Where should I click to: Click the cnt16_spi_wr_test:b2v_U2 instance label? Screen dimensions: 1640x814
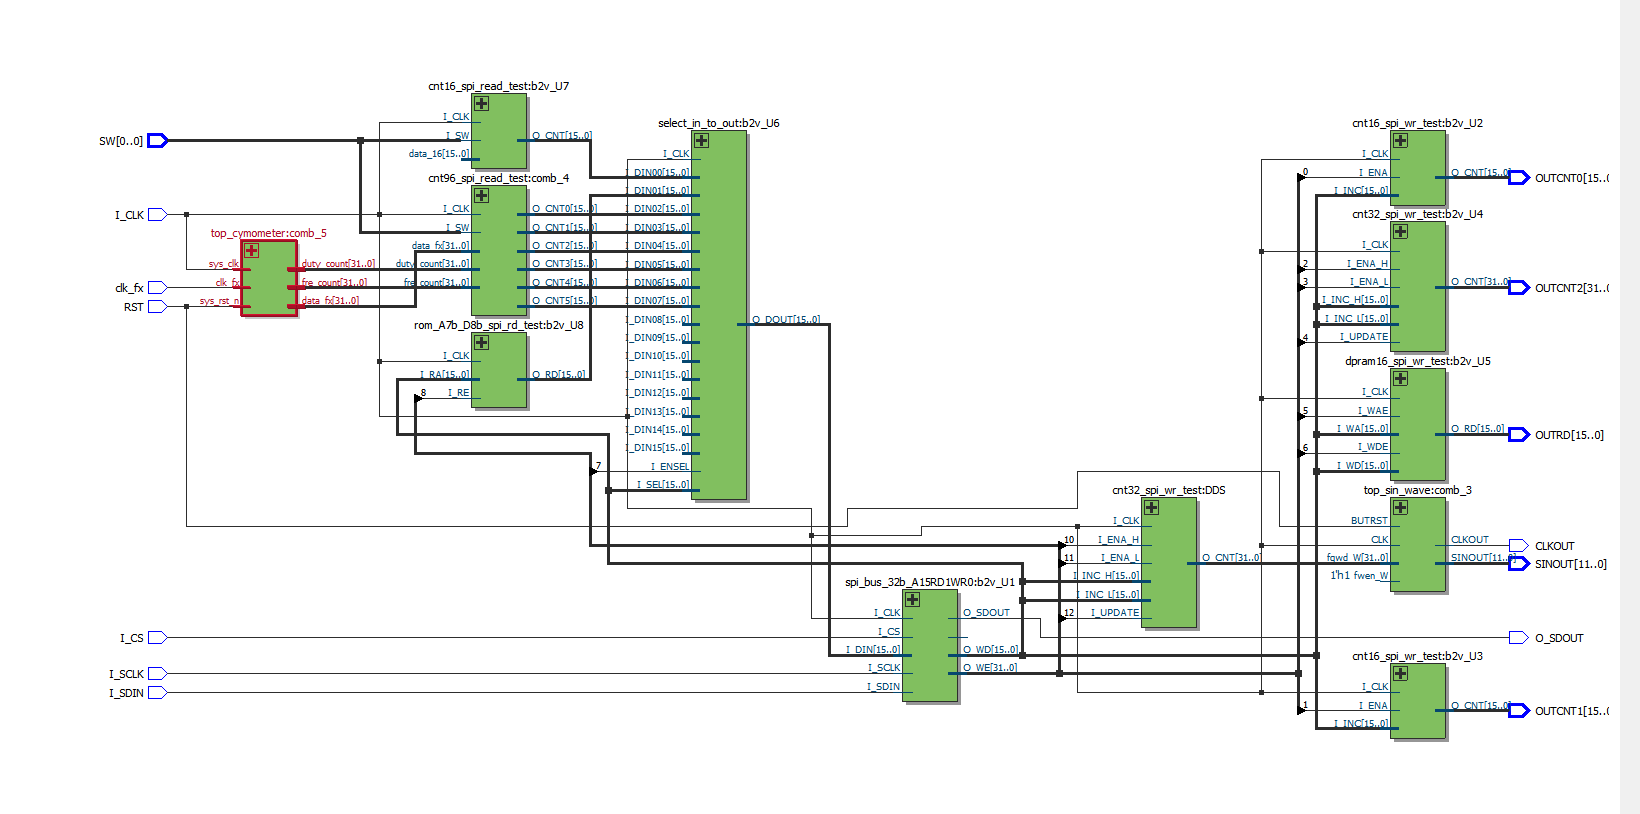(x=1417, y=123)
